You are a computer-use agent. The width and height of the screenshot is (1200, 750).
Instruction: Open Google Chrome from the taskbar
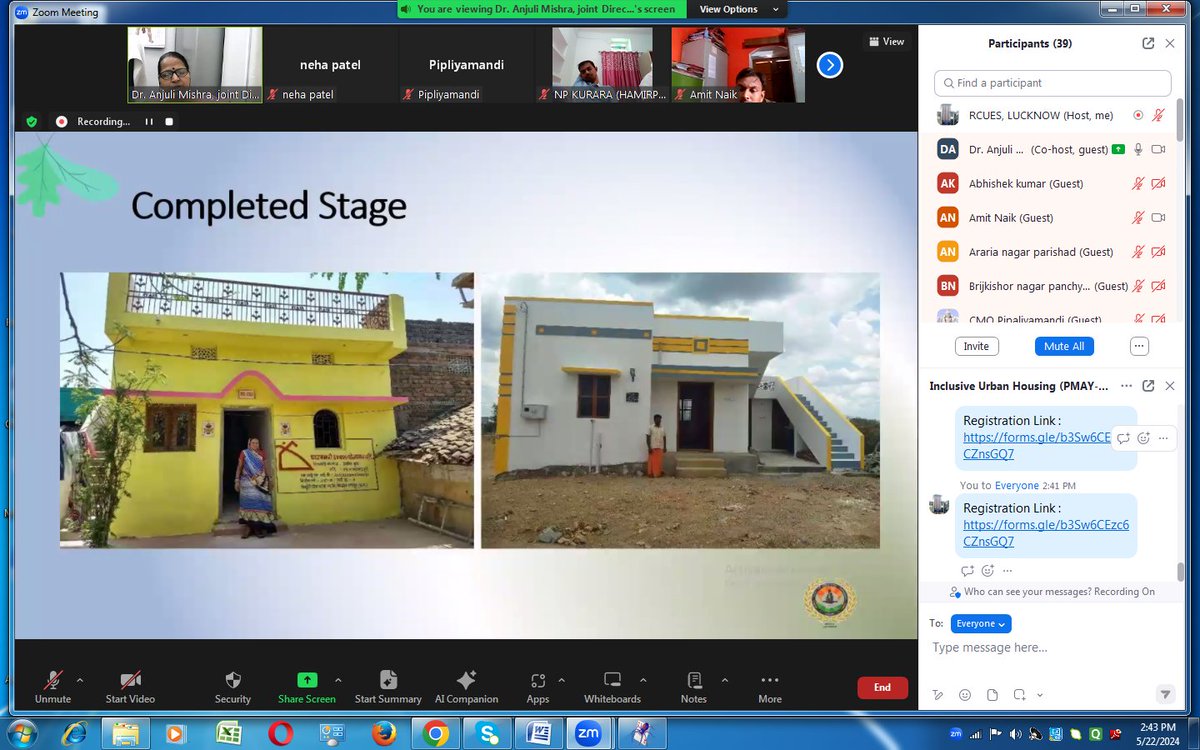[435, 733]
